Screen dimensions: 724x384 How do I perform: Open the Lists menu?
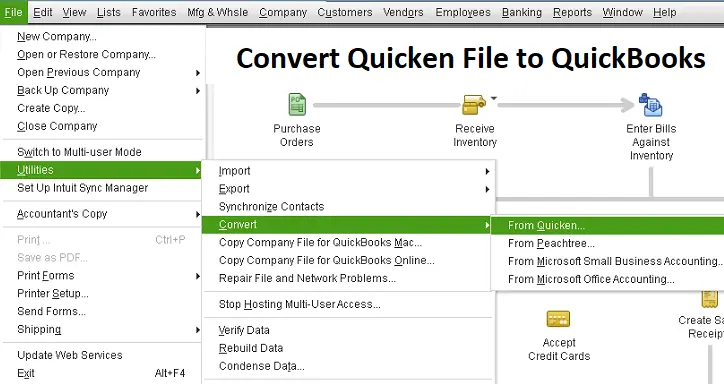pyautogui.click(x=109, y=12)
